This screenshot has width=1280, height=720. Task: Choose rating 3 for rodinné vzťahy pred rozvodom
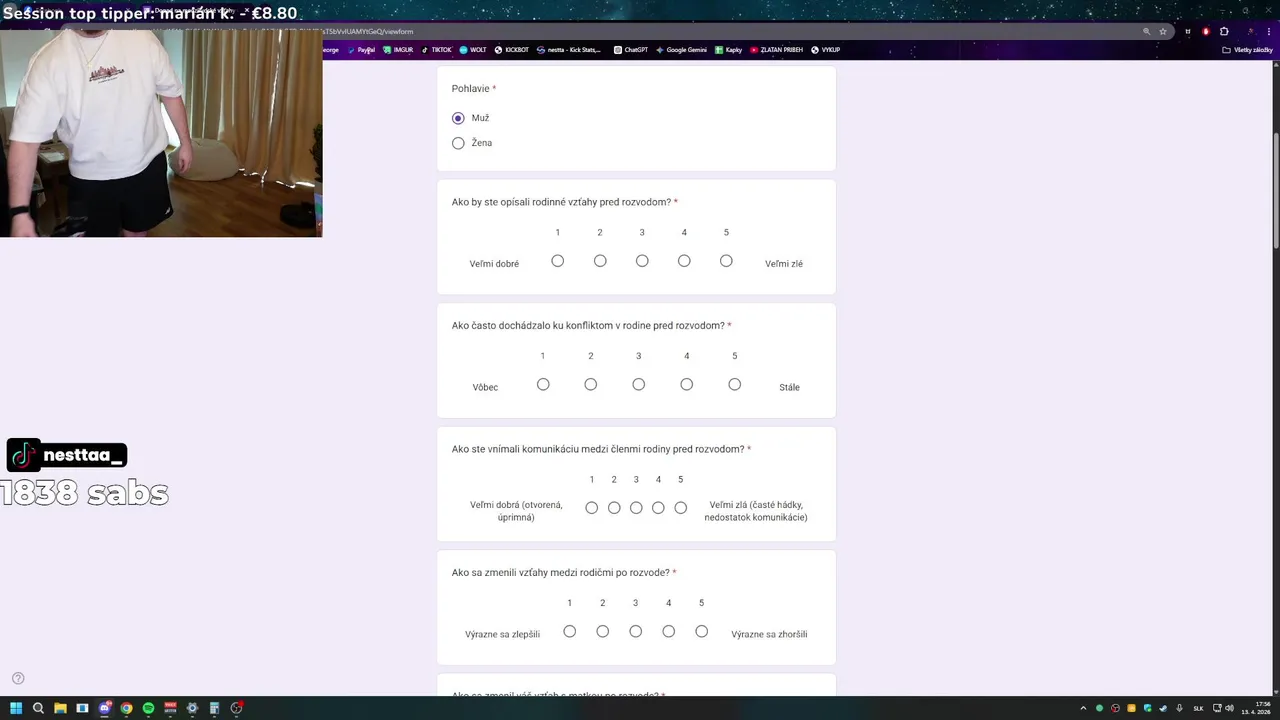642,261
